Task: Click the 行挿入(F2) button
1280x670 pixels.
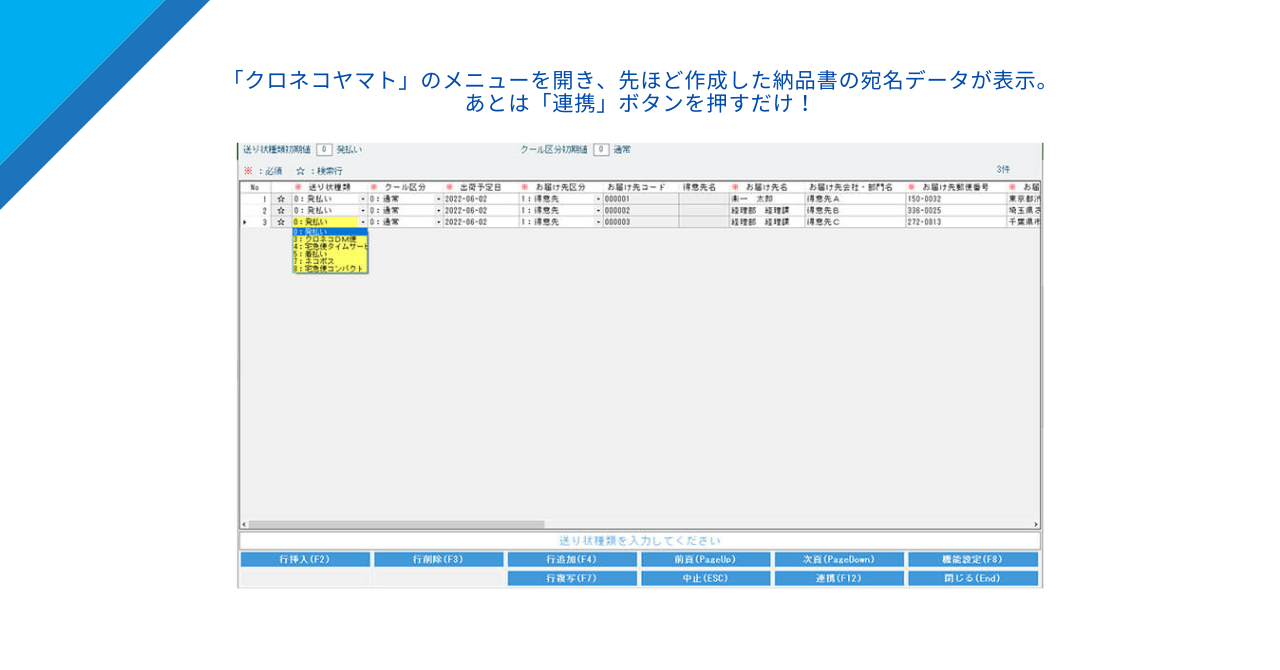Action: tap(305, 560)
